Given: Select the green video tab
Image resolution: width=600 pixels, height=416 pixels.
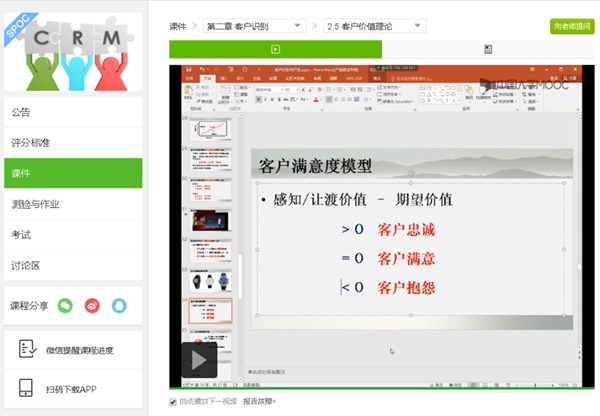Looking at the screenshot, I should point(276,49).
